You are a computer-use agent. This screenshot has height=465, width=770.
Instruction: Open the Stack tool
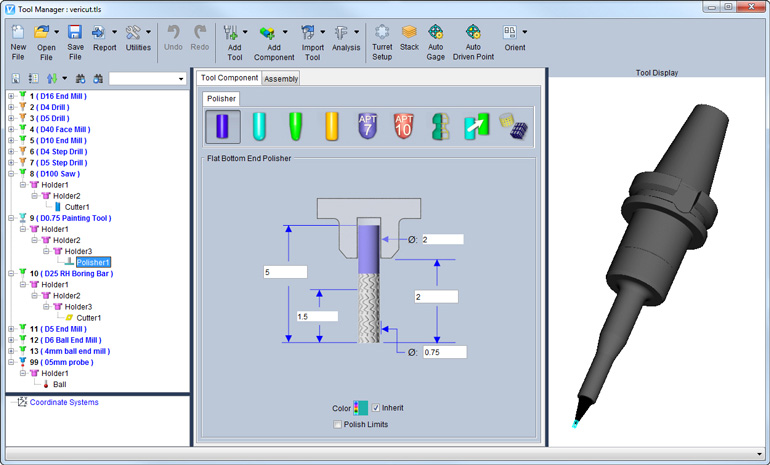[x=409, y=38]
